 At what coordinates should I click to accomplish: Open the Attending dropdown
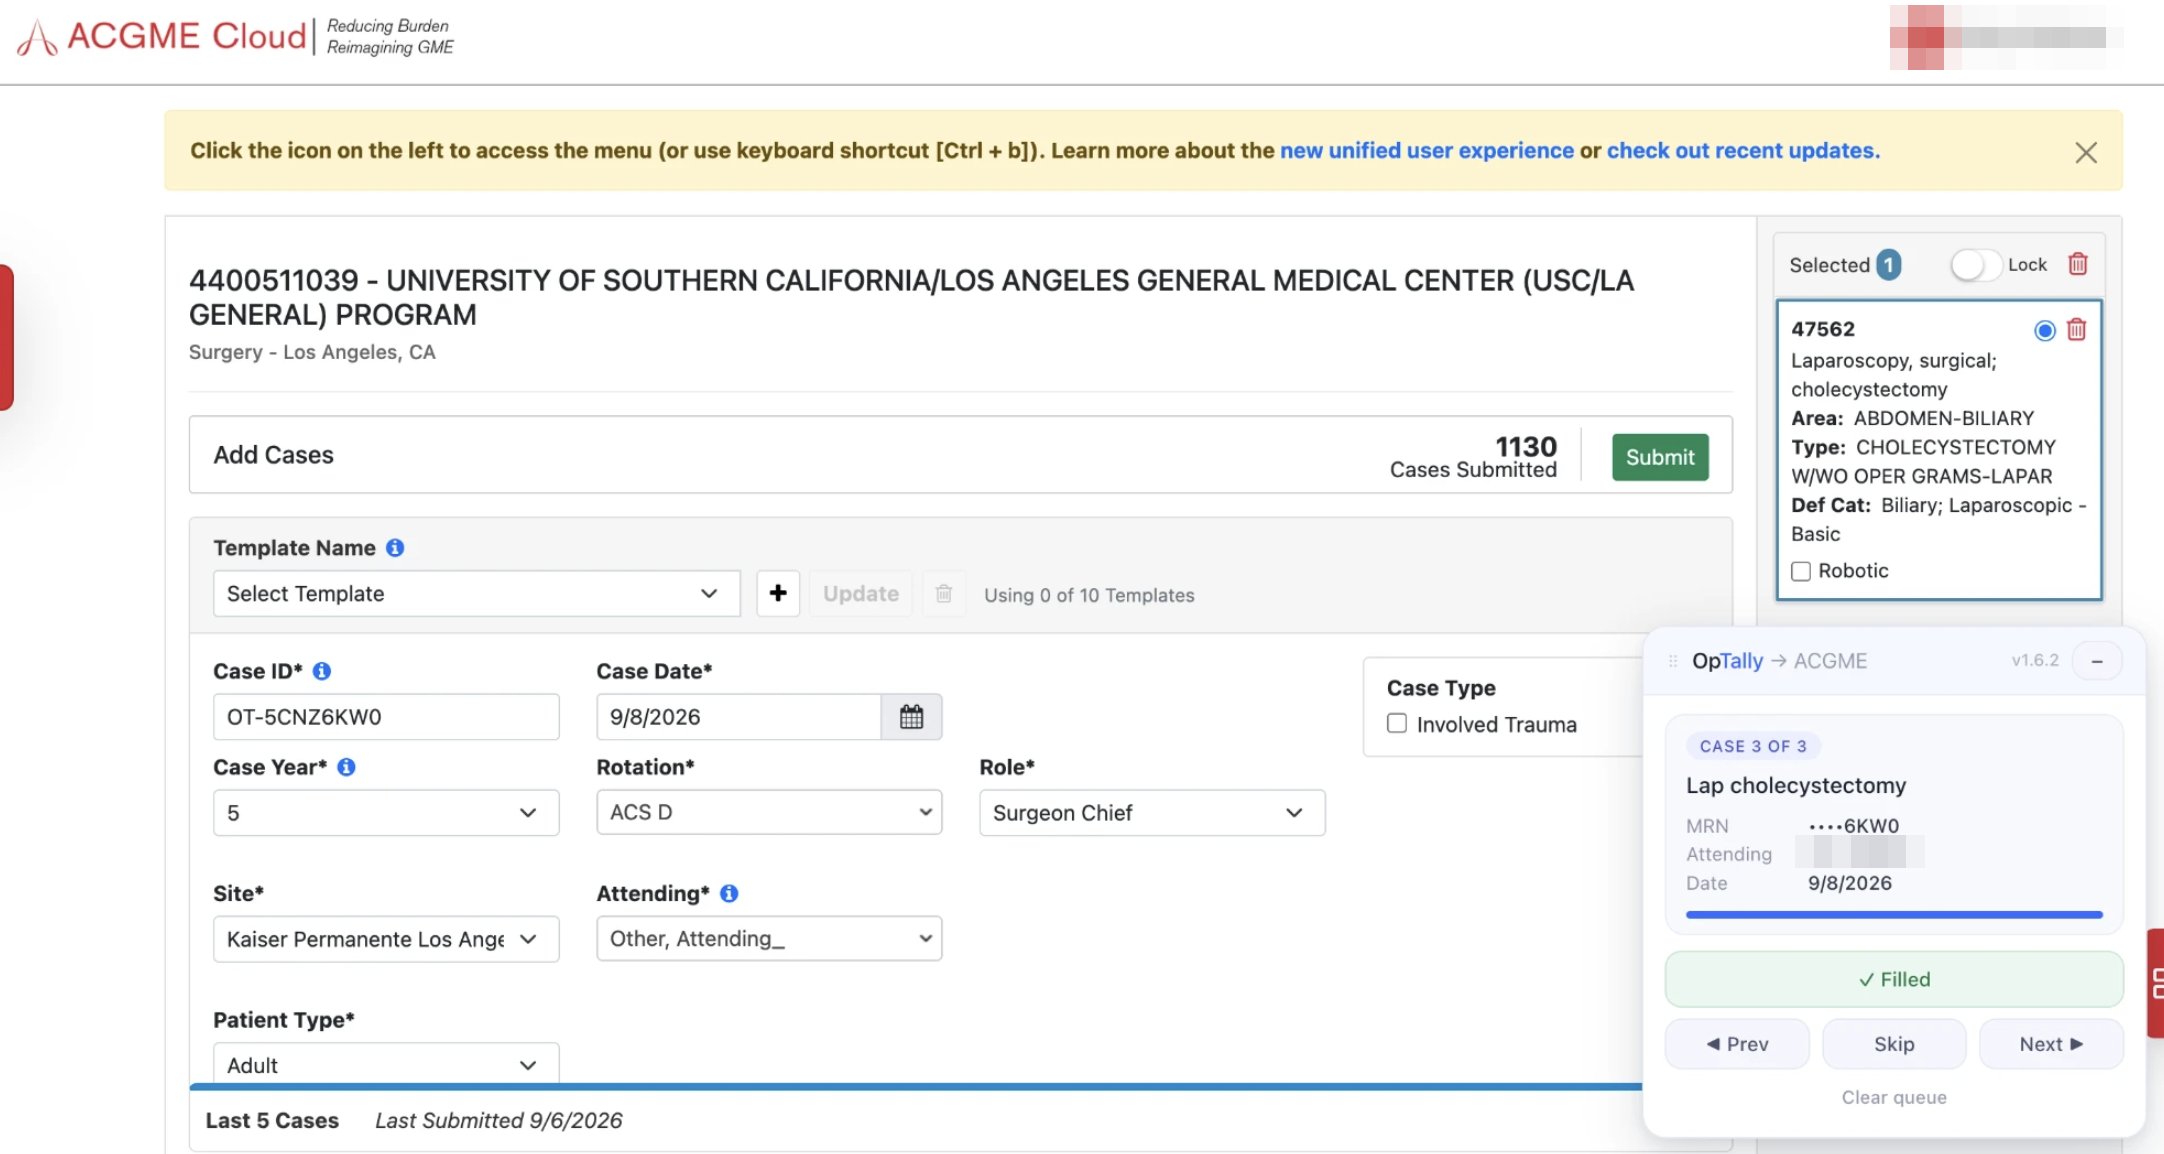tap(769, 938)
